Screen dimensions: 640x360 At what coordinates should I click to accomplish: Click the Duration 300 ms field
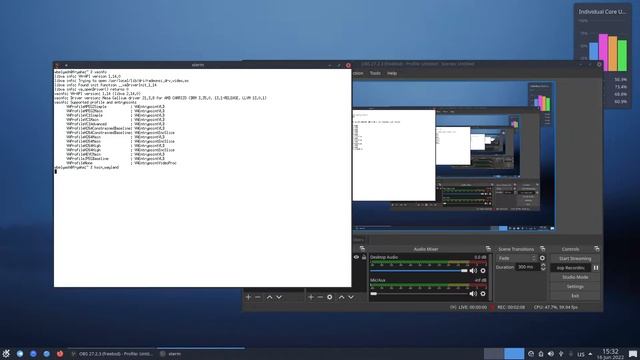click(x=528, y=267)
